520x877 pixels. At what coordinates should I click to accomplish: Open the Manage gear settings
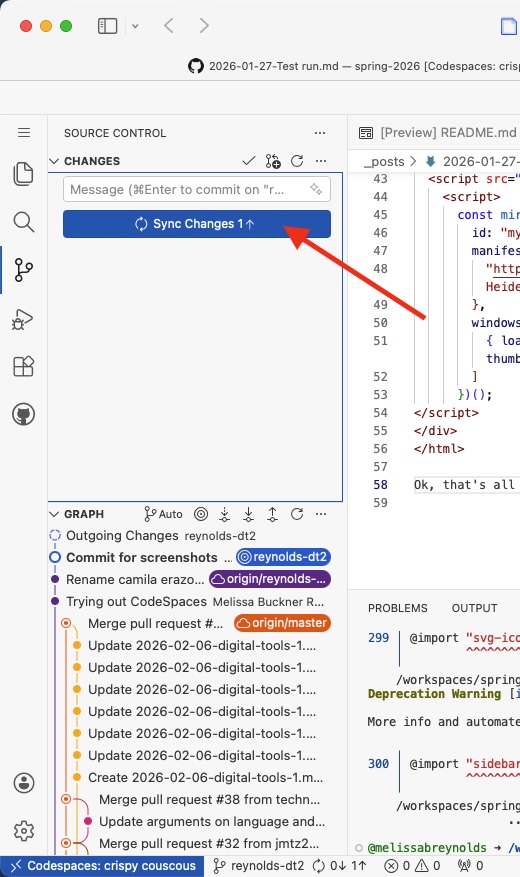point(23,831)
